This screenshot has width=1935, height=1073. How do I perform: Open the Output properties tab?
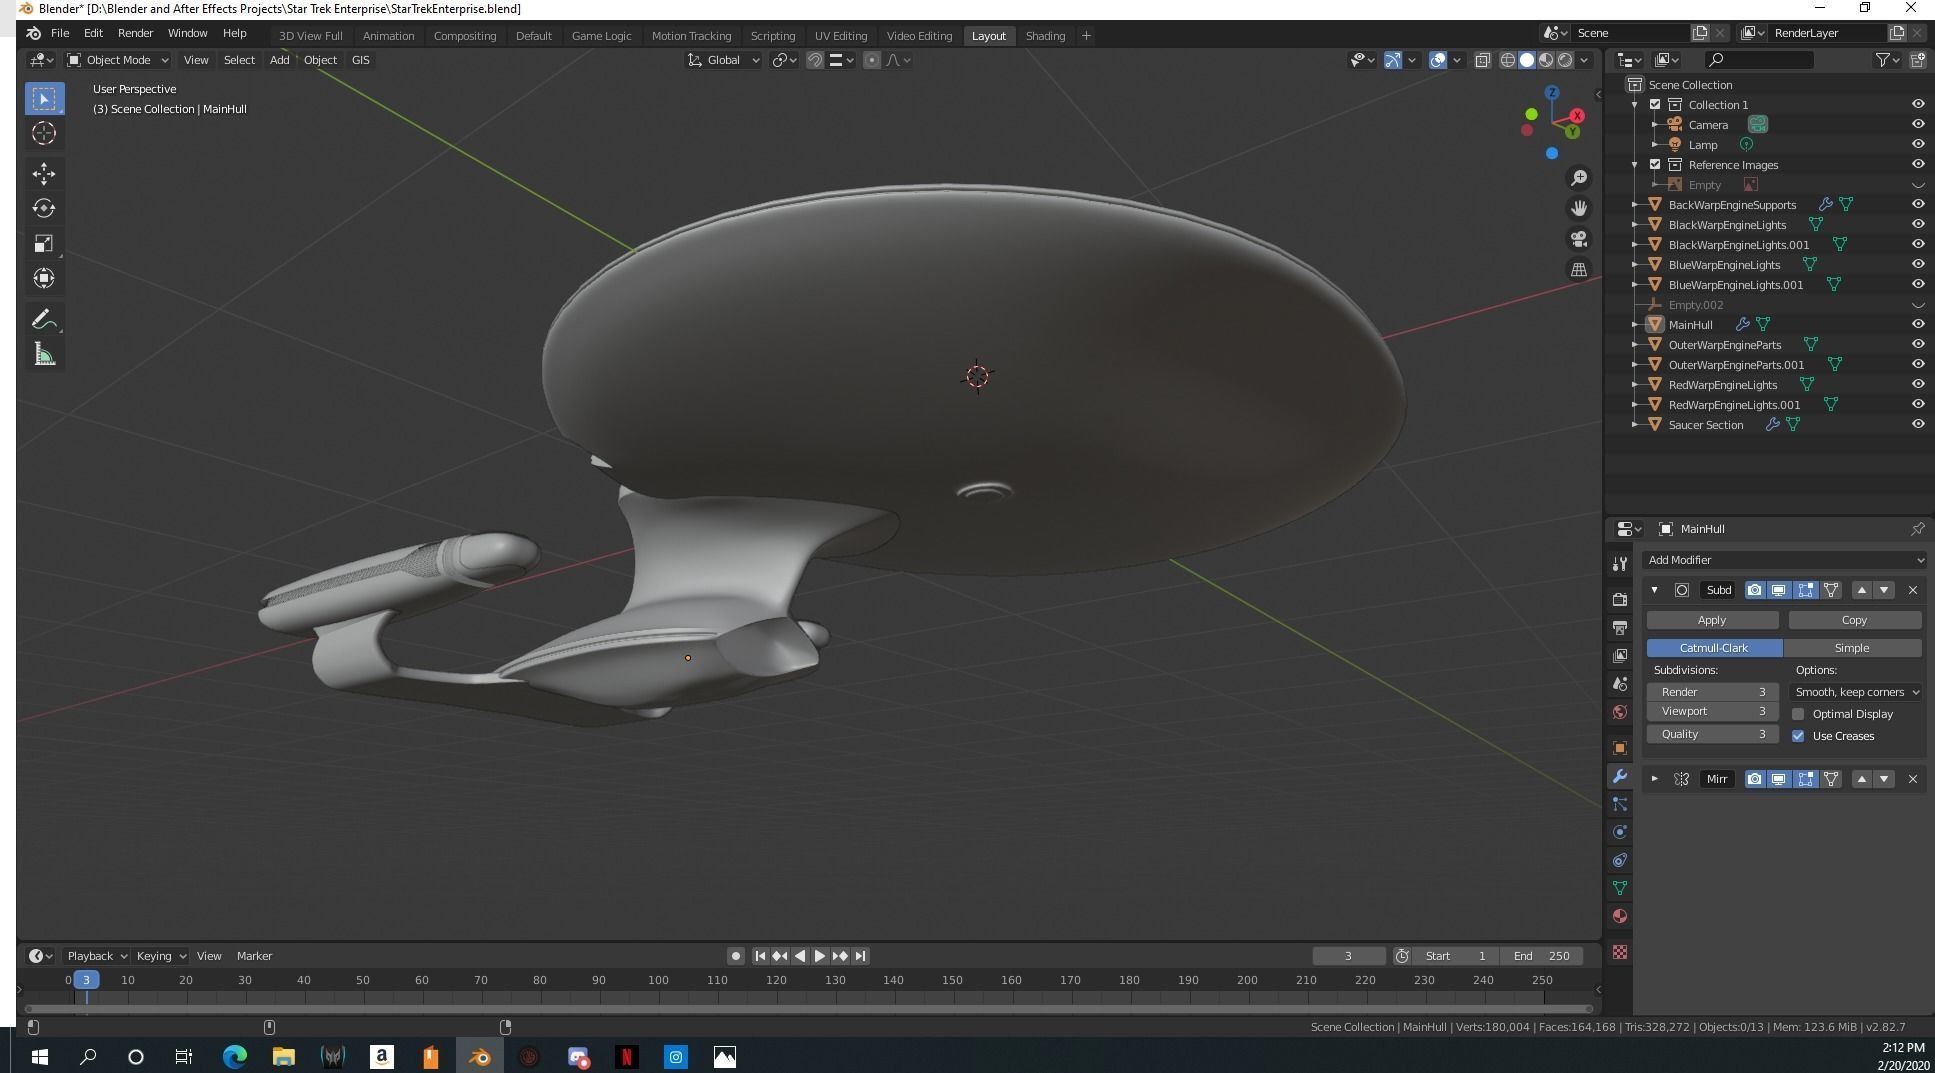[1620, 628]
